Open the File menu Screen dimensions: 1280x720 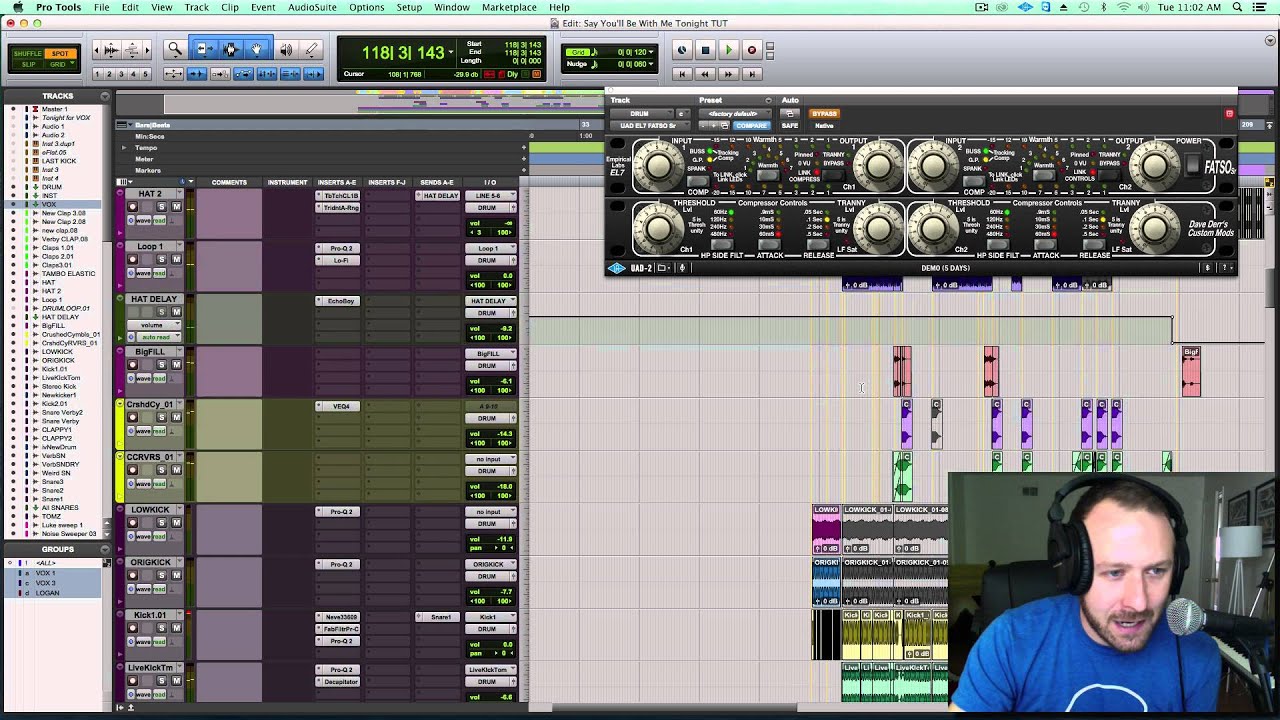pos(102,7)
